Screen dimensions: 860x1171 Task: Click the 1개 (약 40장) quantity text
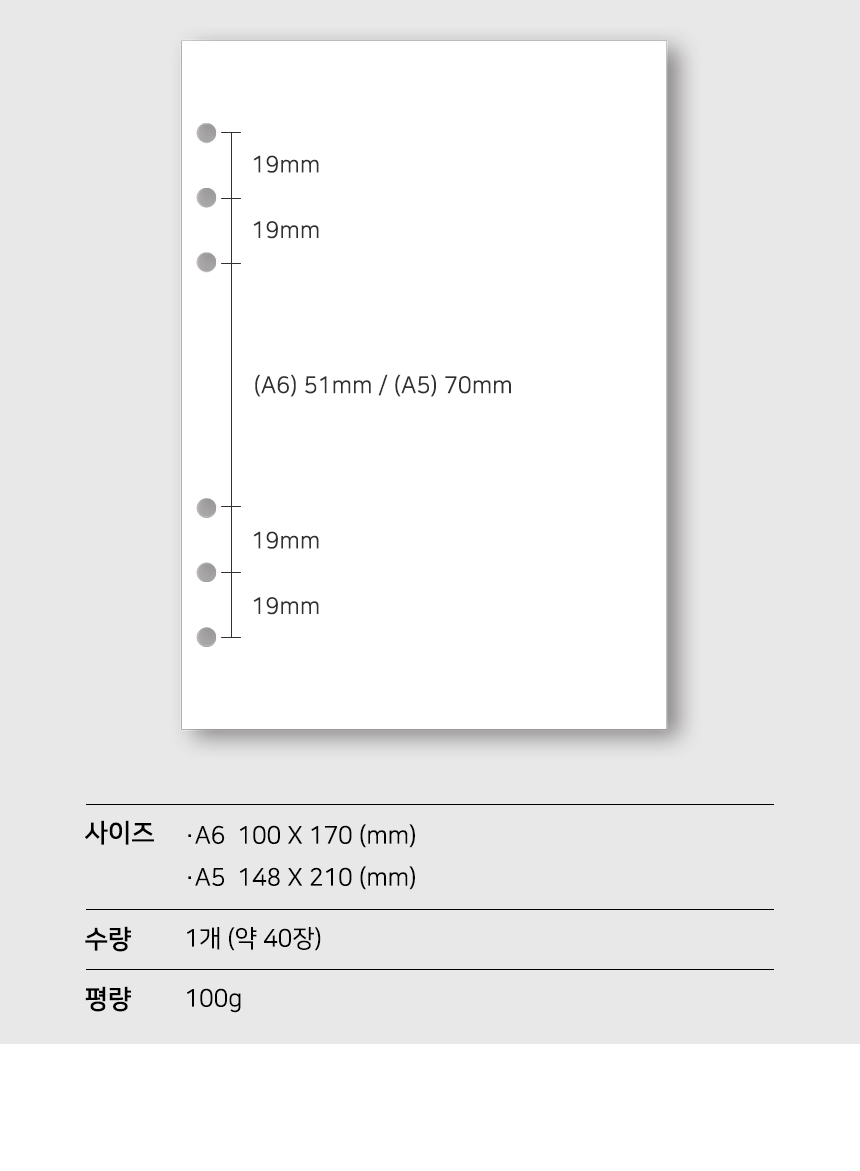(254, 939)
